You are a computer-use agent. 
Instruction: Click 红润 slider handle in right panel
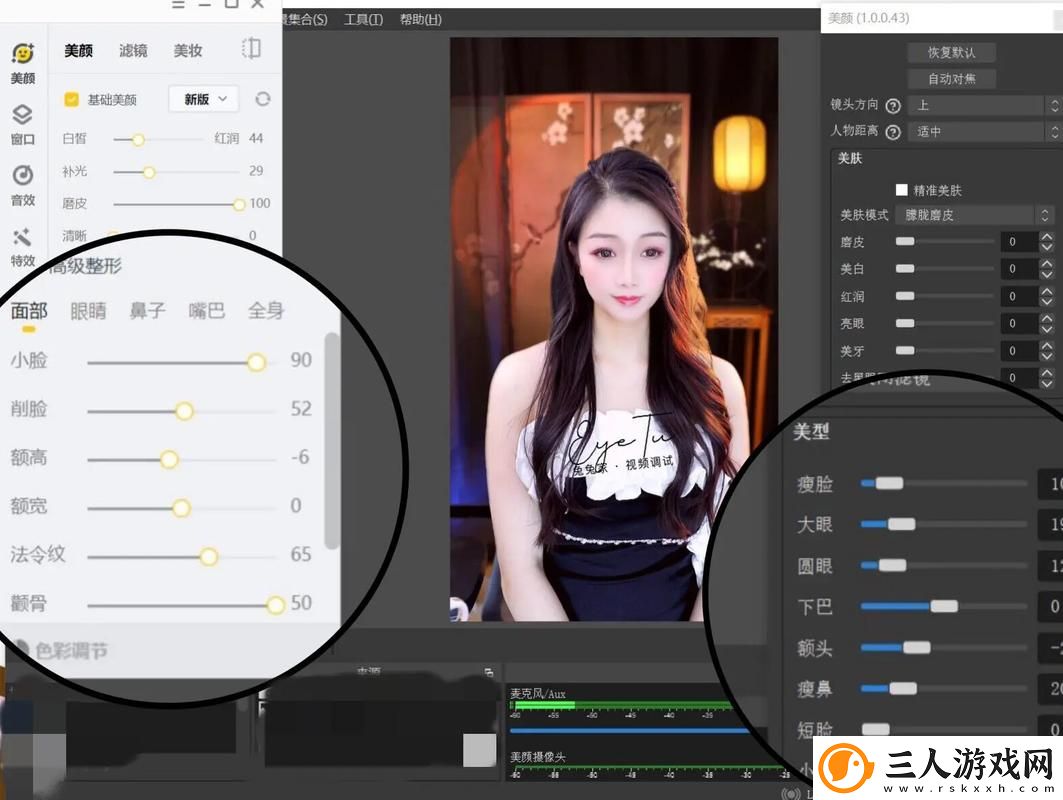[x=905, y=296]
